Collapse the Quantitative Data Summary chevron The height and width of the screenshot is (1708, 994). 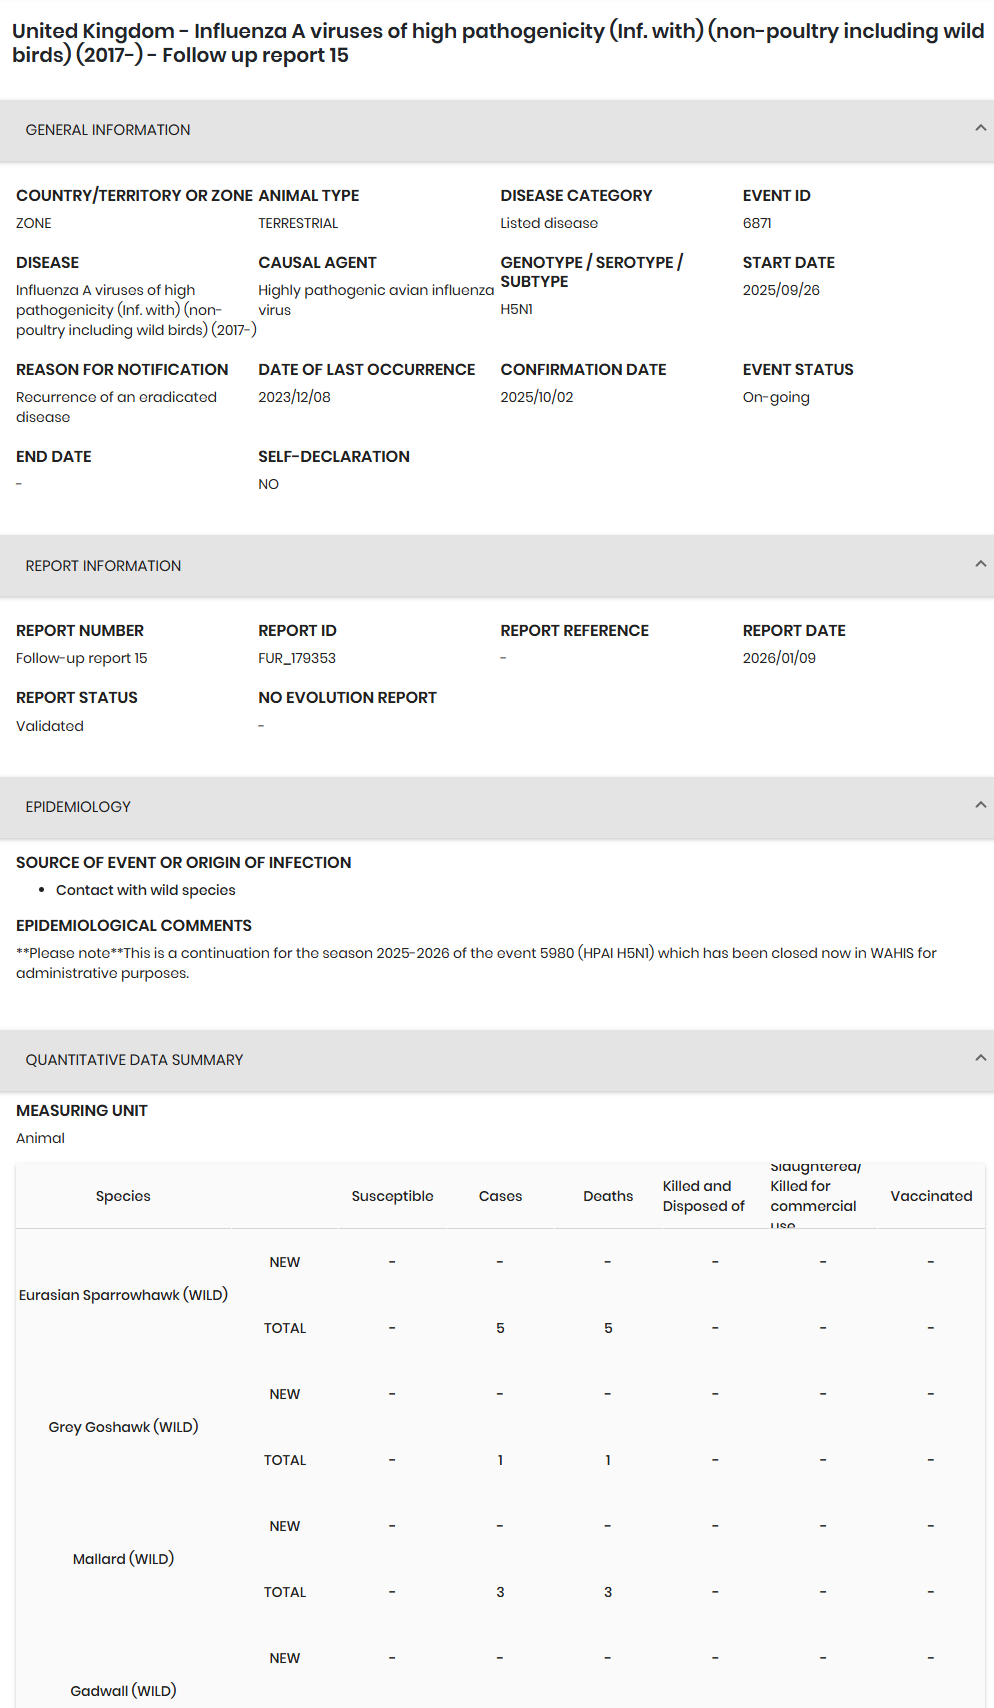point(980,1058)
